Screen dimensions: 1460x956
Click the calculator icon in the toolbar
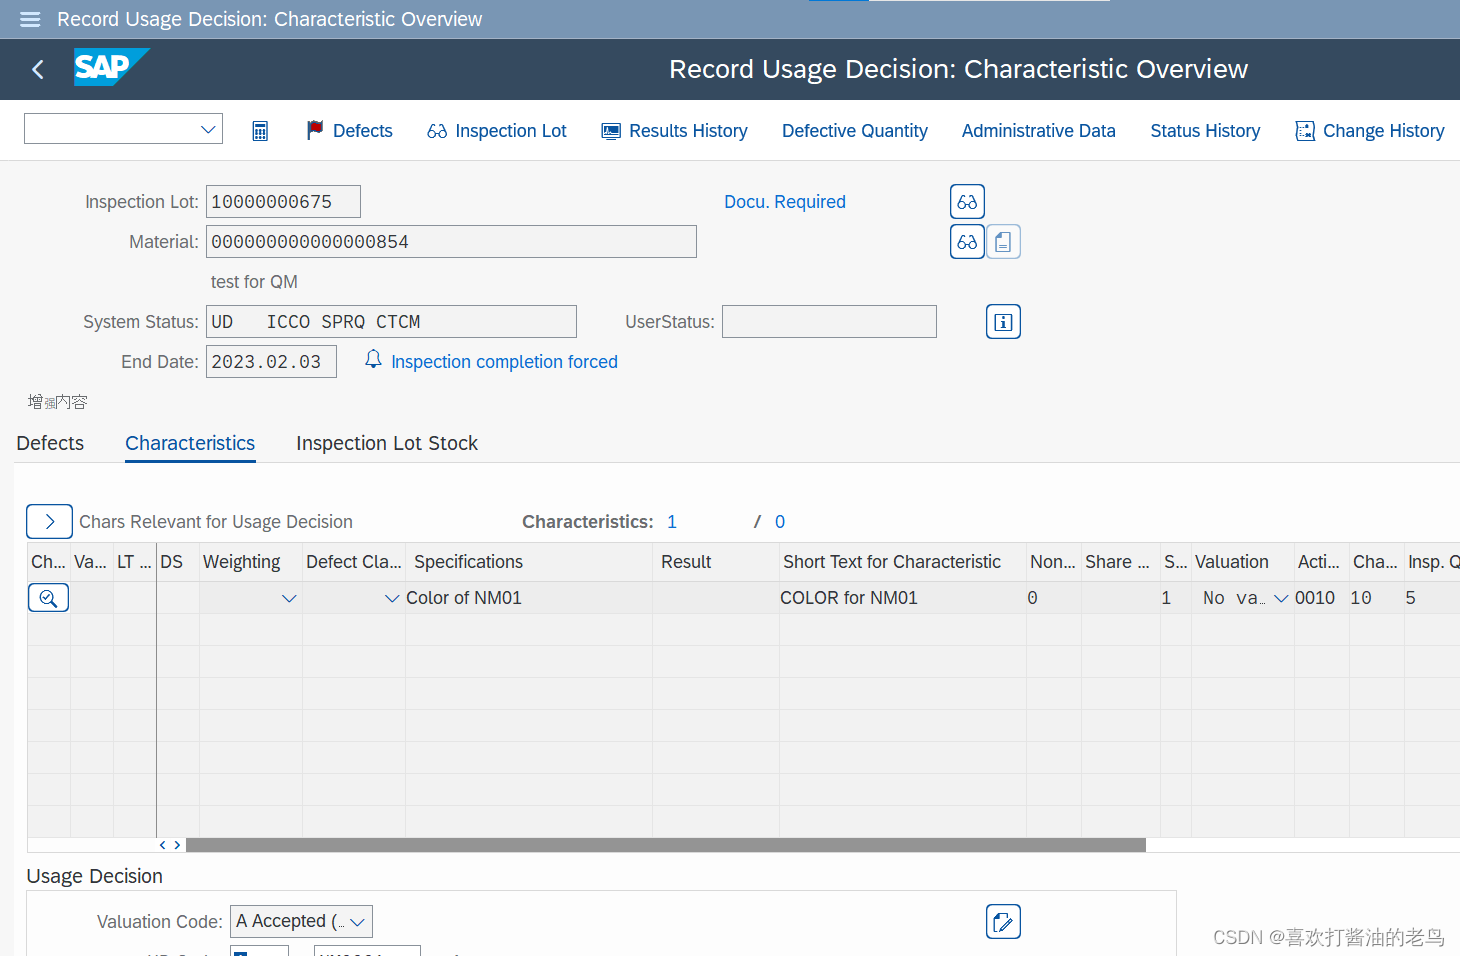tap(260, 130)
